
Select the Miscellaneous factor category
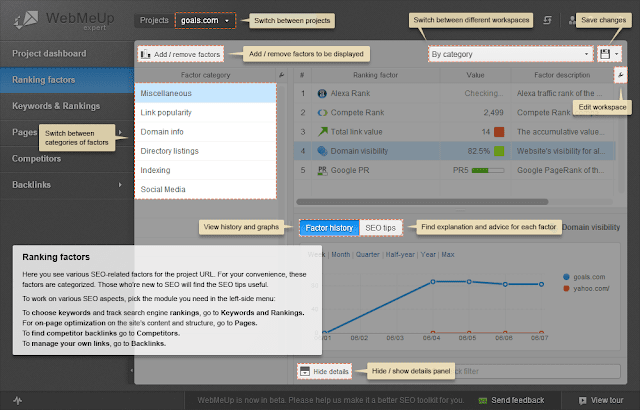(205, 93)
